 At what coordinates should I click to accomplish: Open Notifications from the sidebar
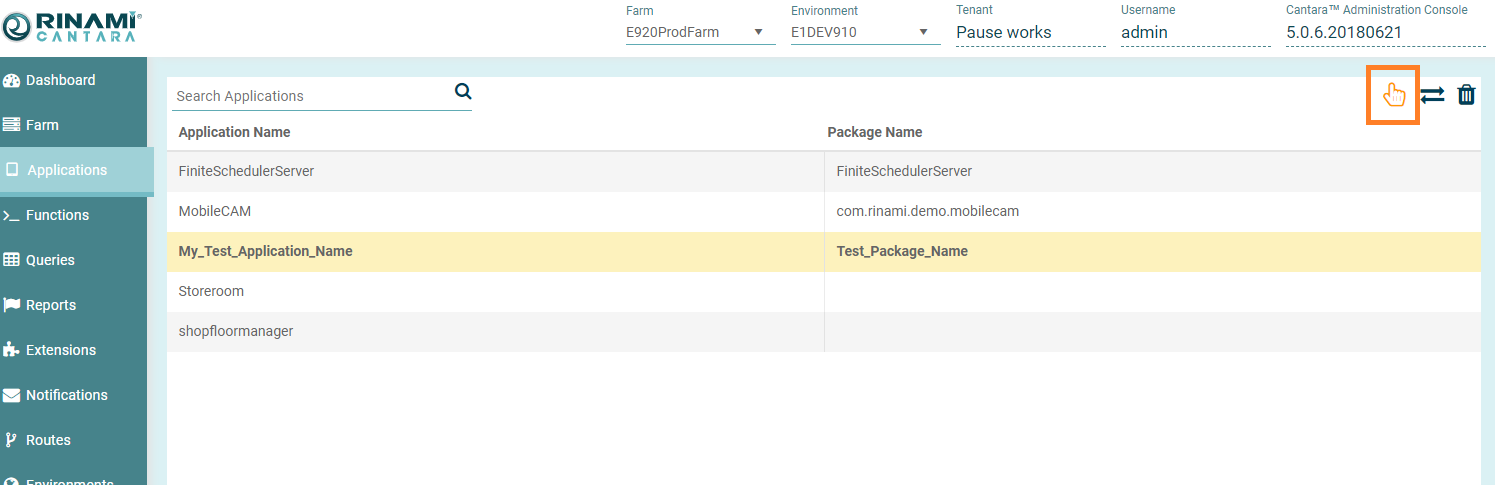pyautogui.click(x=66, y=395)
